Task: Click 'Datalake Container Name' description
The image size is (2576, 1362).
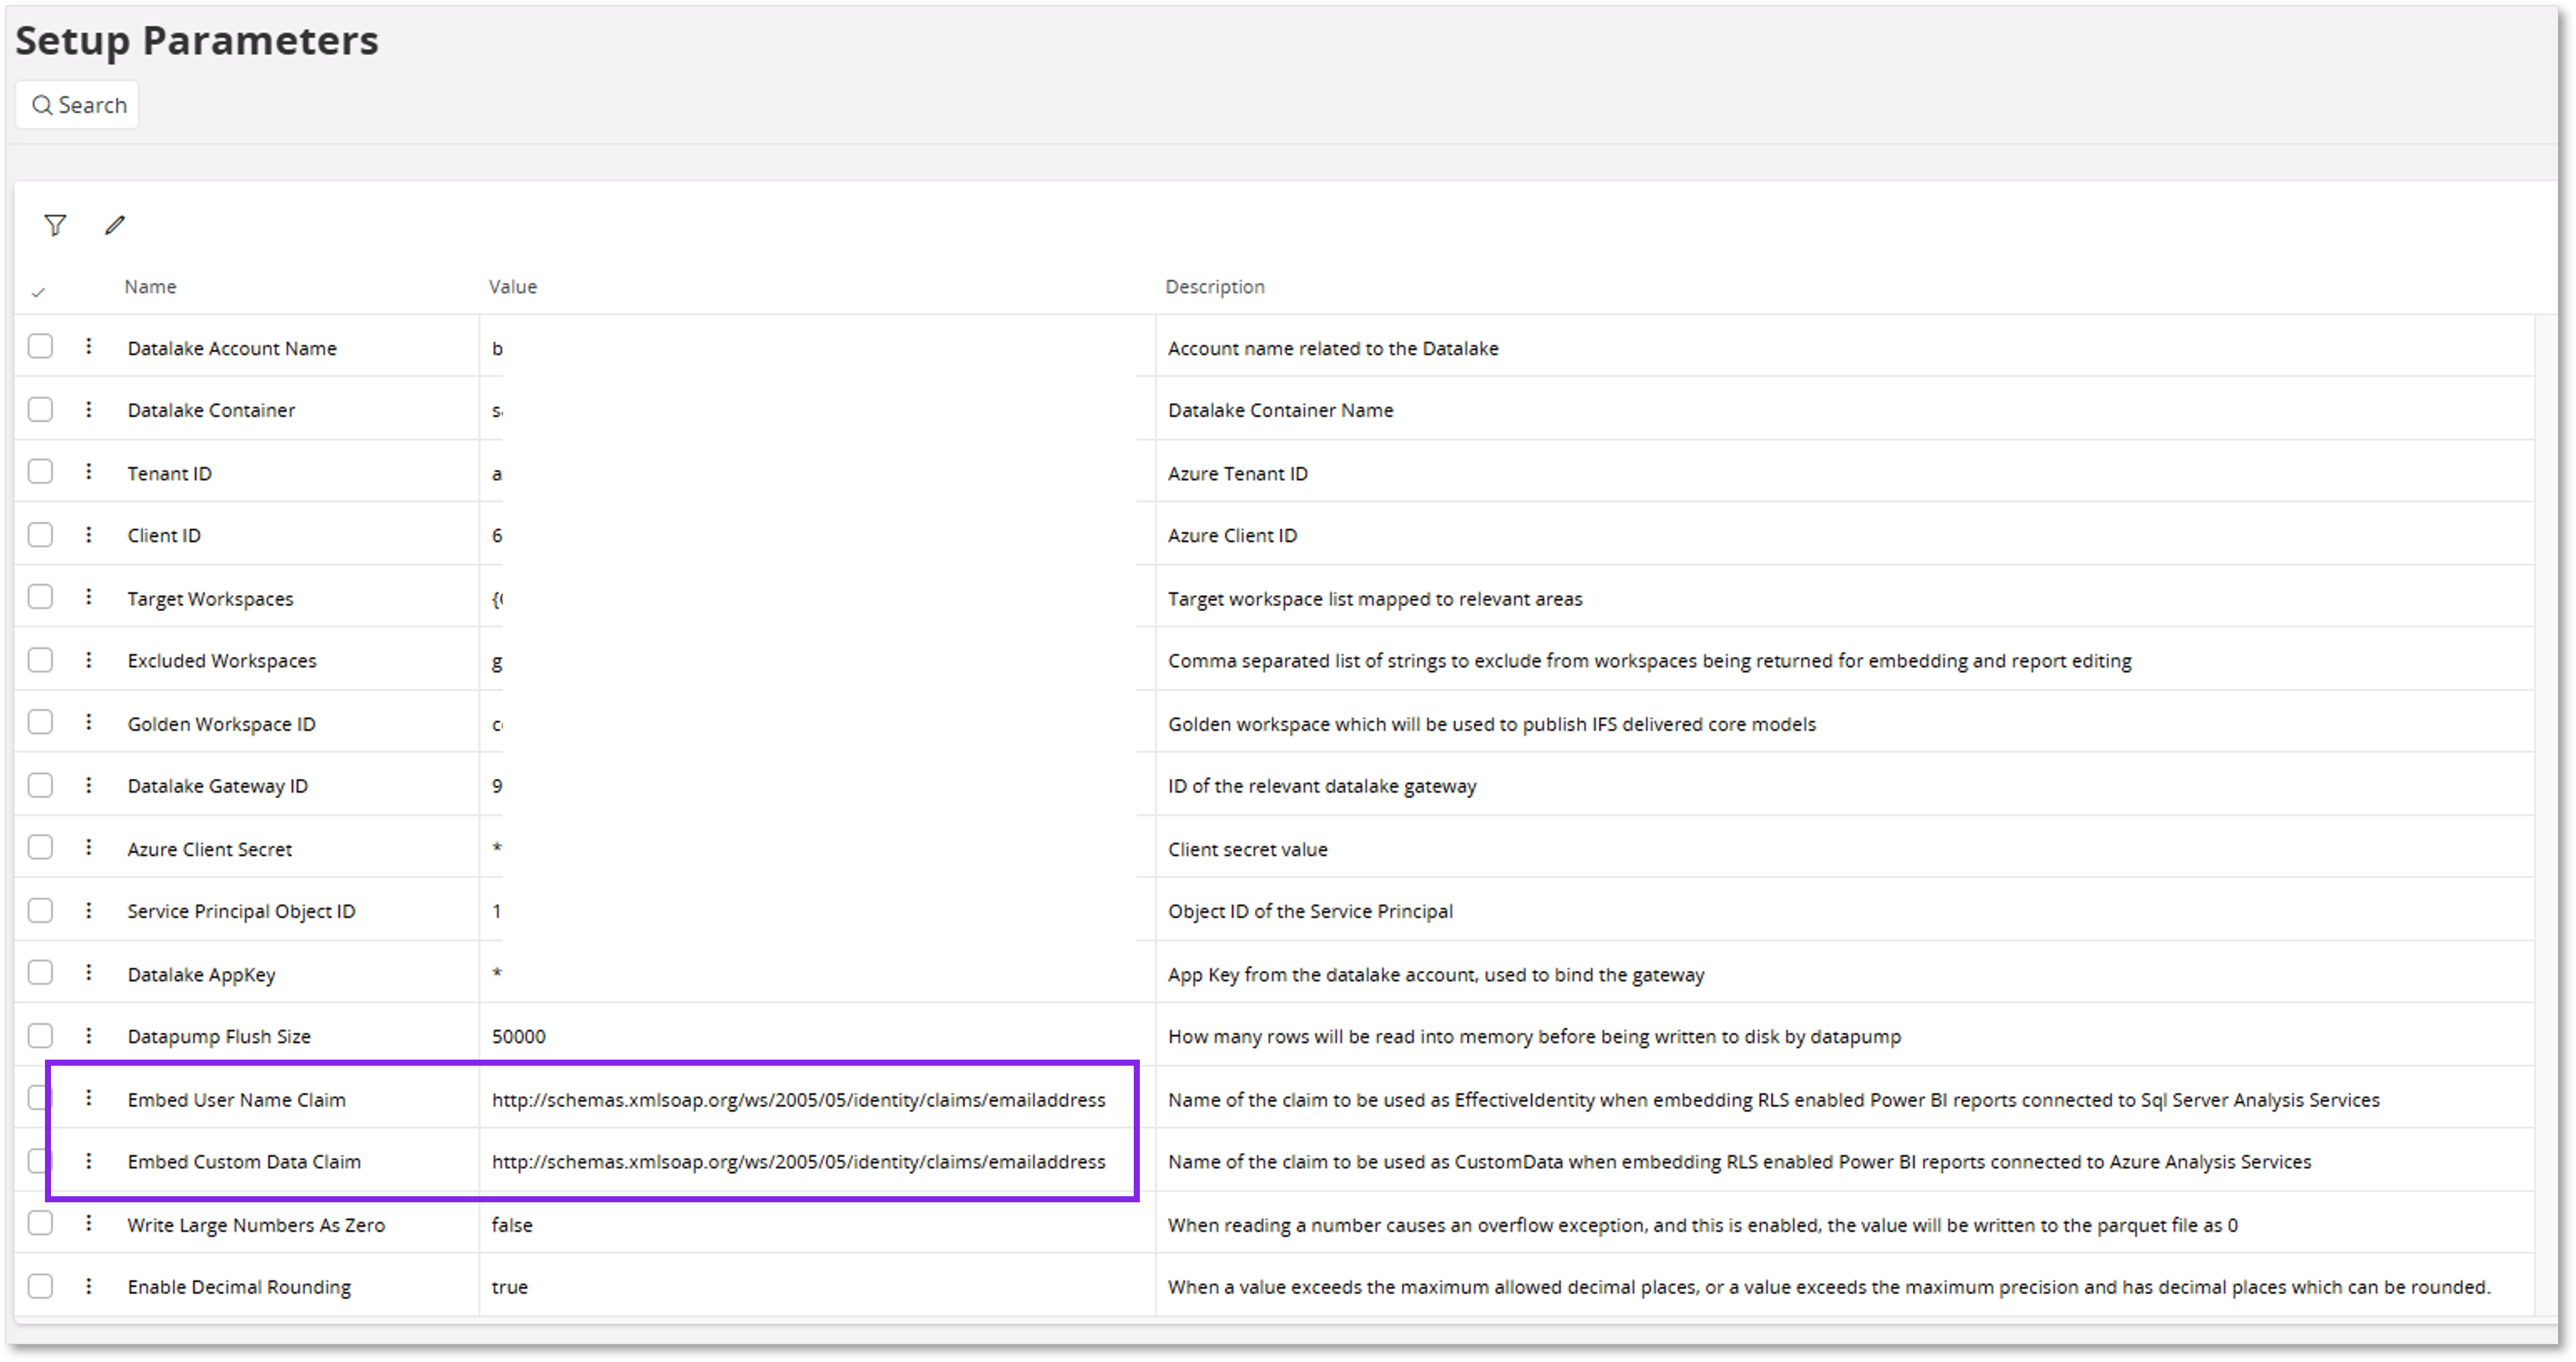Action: pyautogui.click(x=1281, y=411)
